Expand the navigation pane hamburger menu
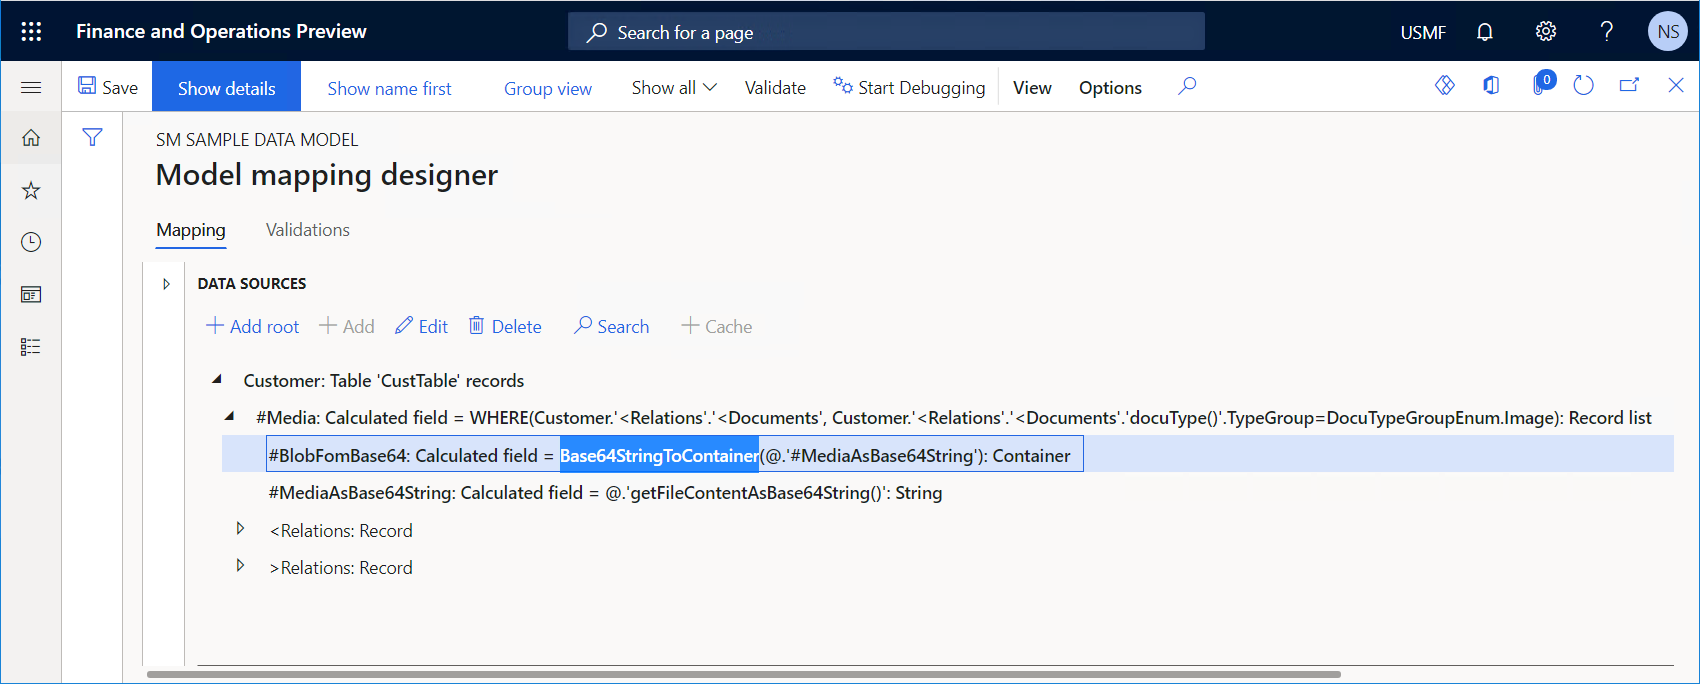Viewport: 1700px width, 684px height. (x=31, y=88)
